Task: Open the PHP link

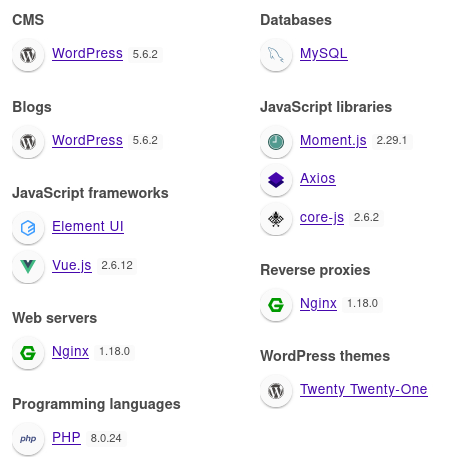Action: [x=66, y=437]
